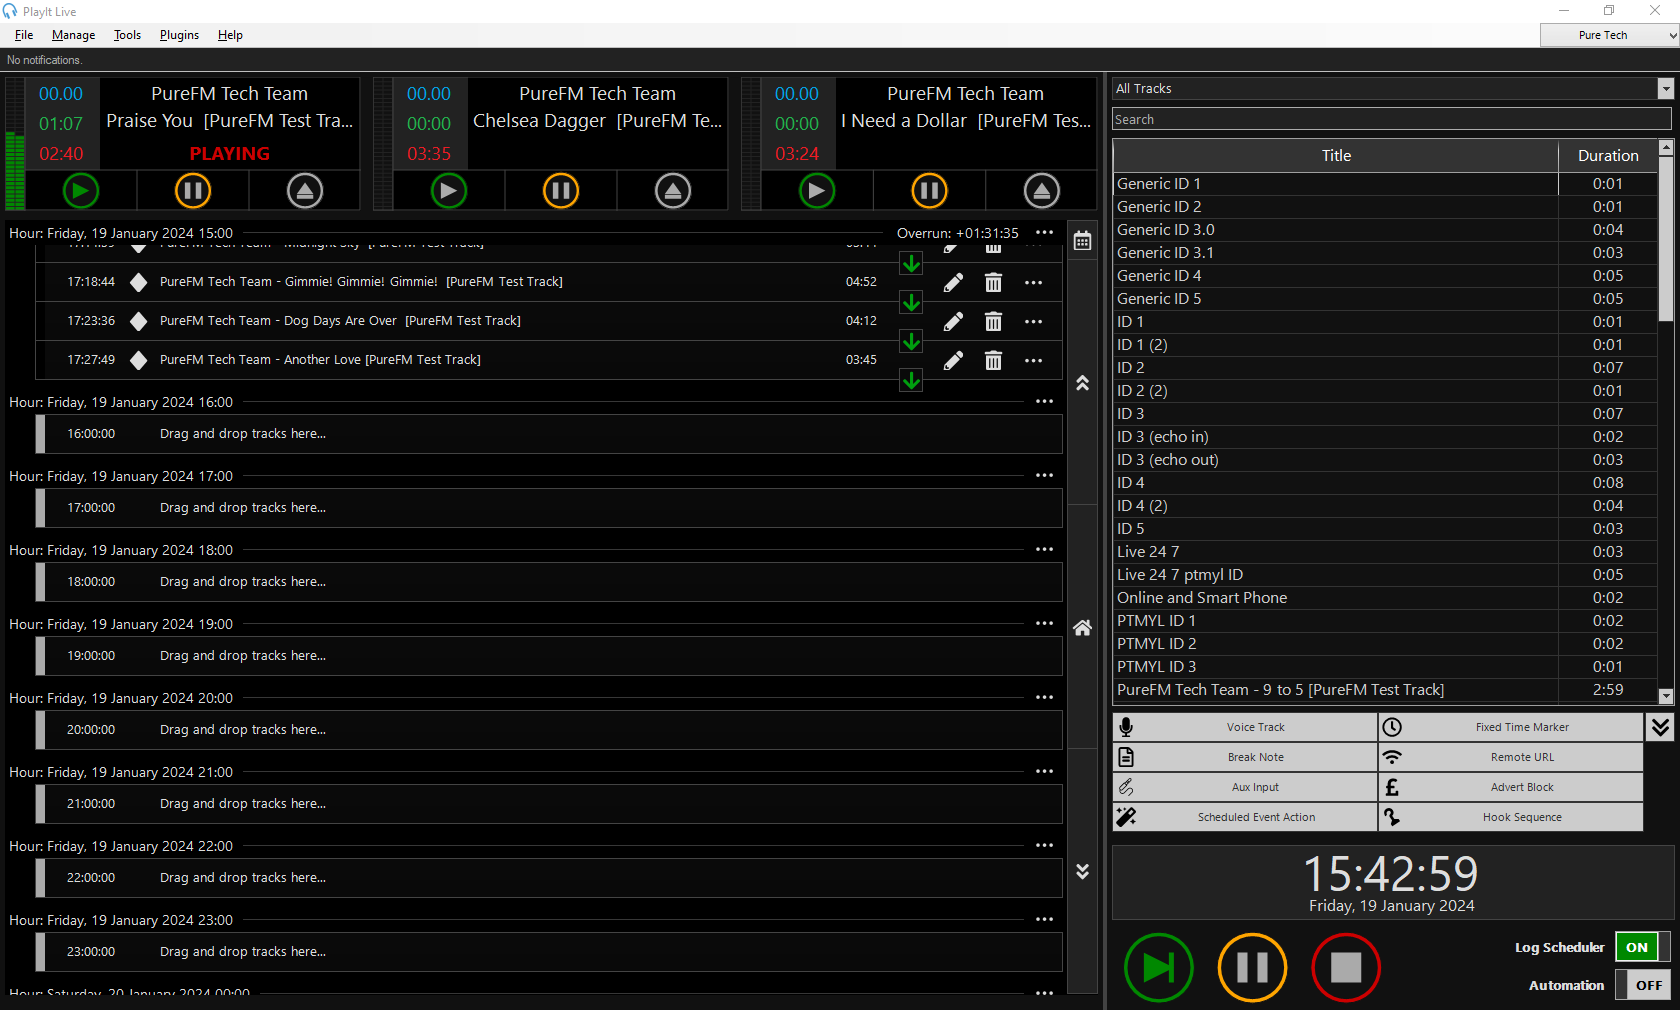Open the Plugins menu
This screenshot has width=1680, height=1010.
coord(179,35)
